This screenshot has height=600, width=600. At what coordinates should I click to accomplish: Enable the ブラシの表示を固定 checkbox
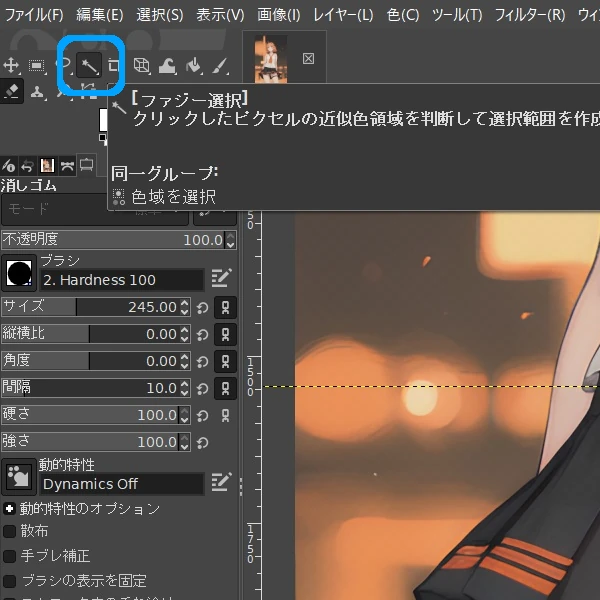coord(9,581)
